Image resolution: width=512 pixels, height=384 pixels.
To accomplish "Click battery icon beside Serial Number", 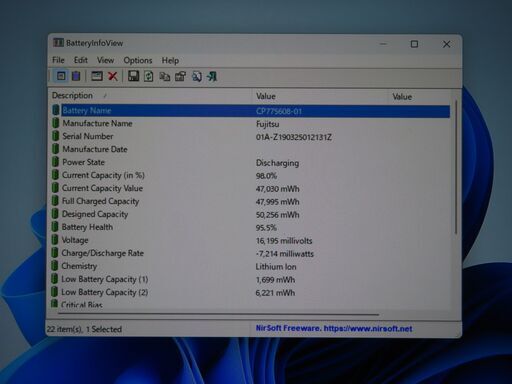I will 55,136.
